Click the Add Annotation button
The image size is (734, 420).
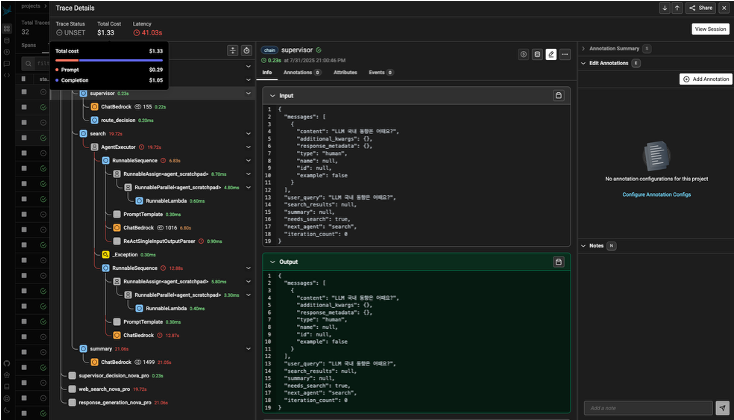click(x=705, y=78)
